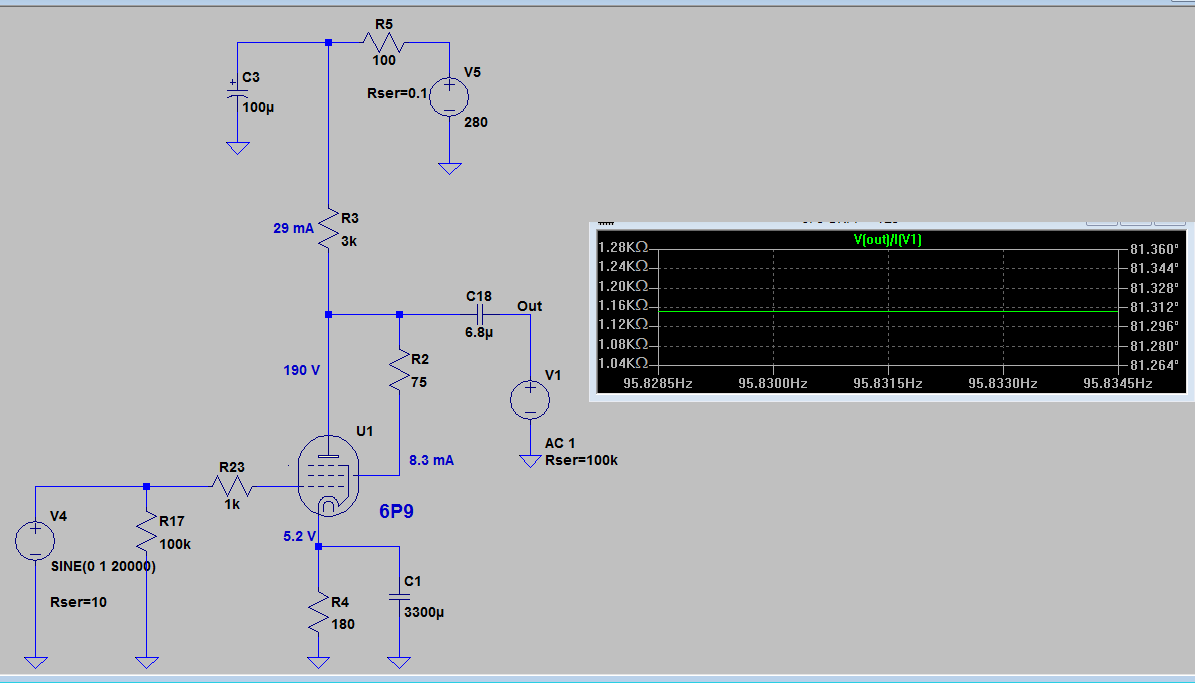Click the AC 1 text of V1
The width and height of the screenshot is (1195, 683).
[x=560, y=443]
